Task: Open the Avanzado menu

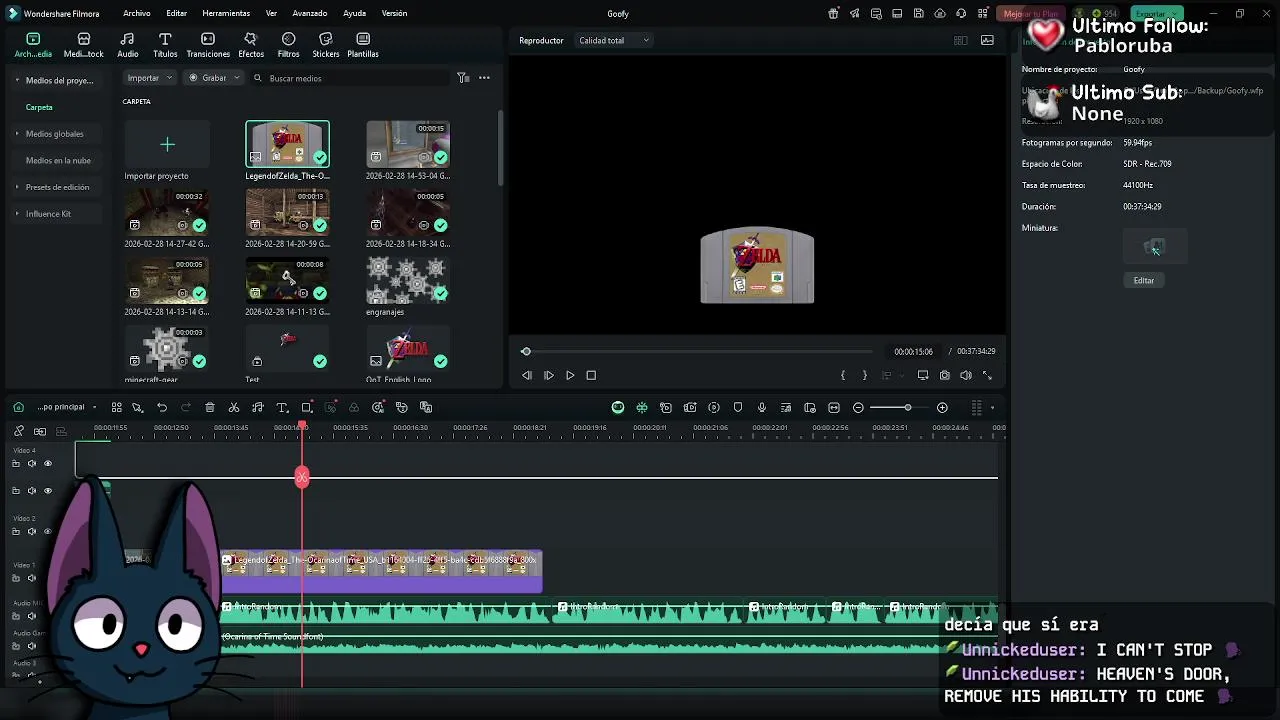Action: (x=309, y=13)
